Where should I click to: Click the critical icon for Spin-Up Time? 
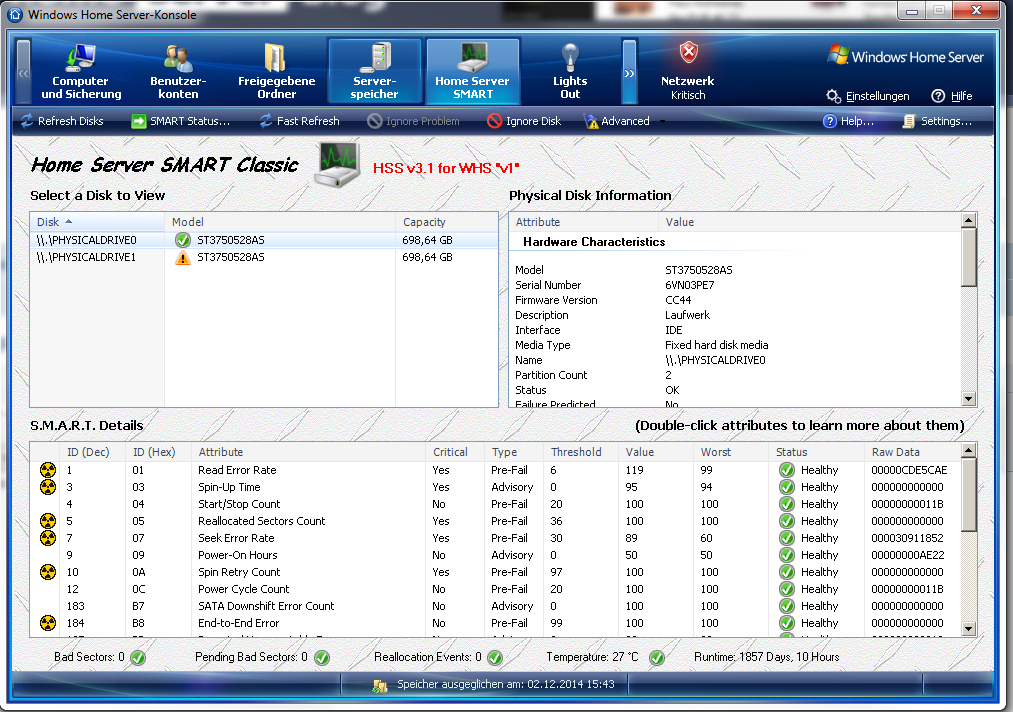click(48, 487)
